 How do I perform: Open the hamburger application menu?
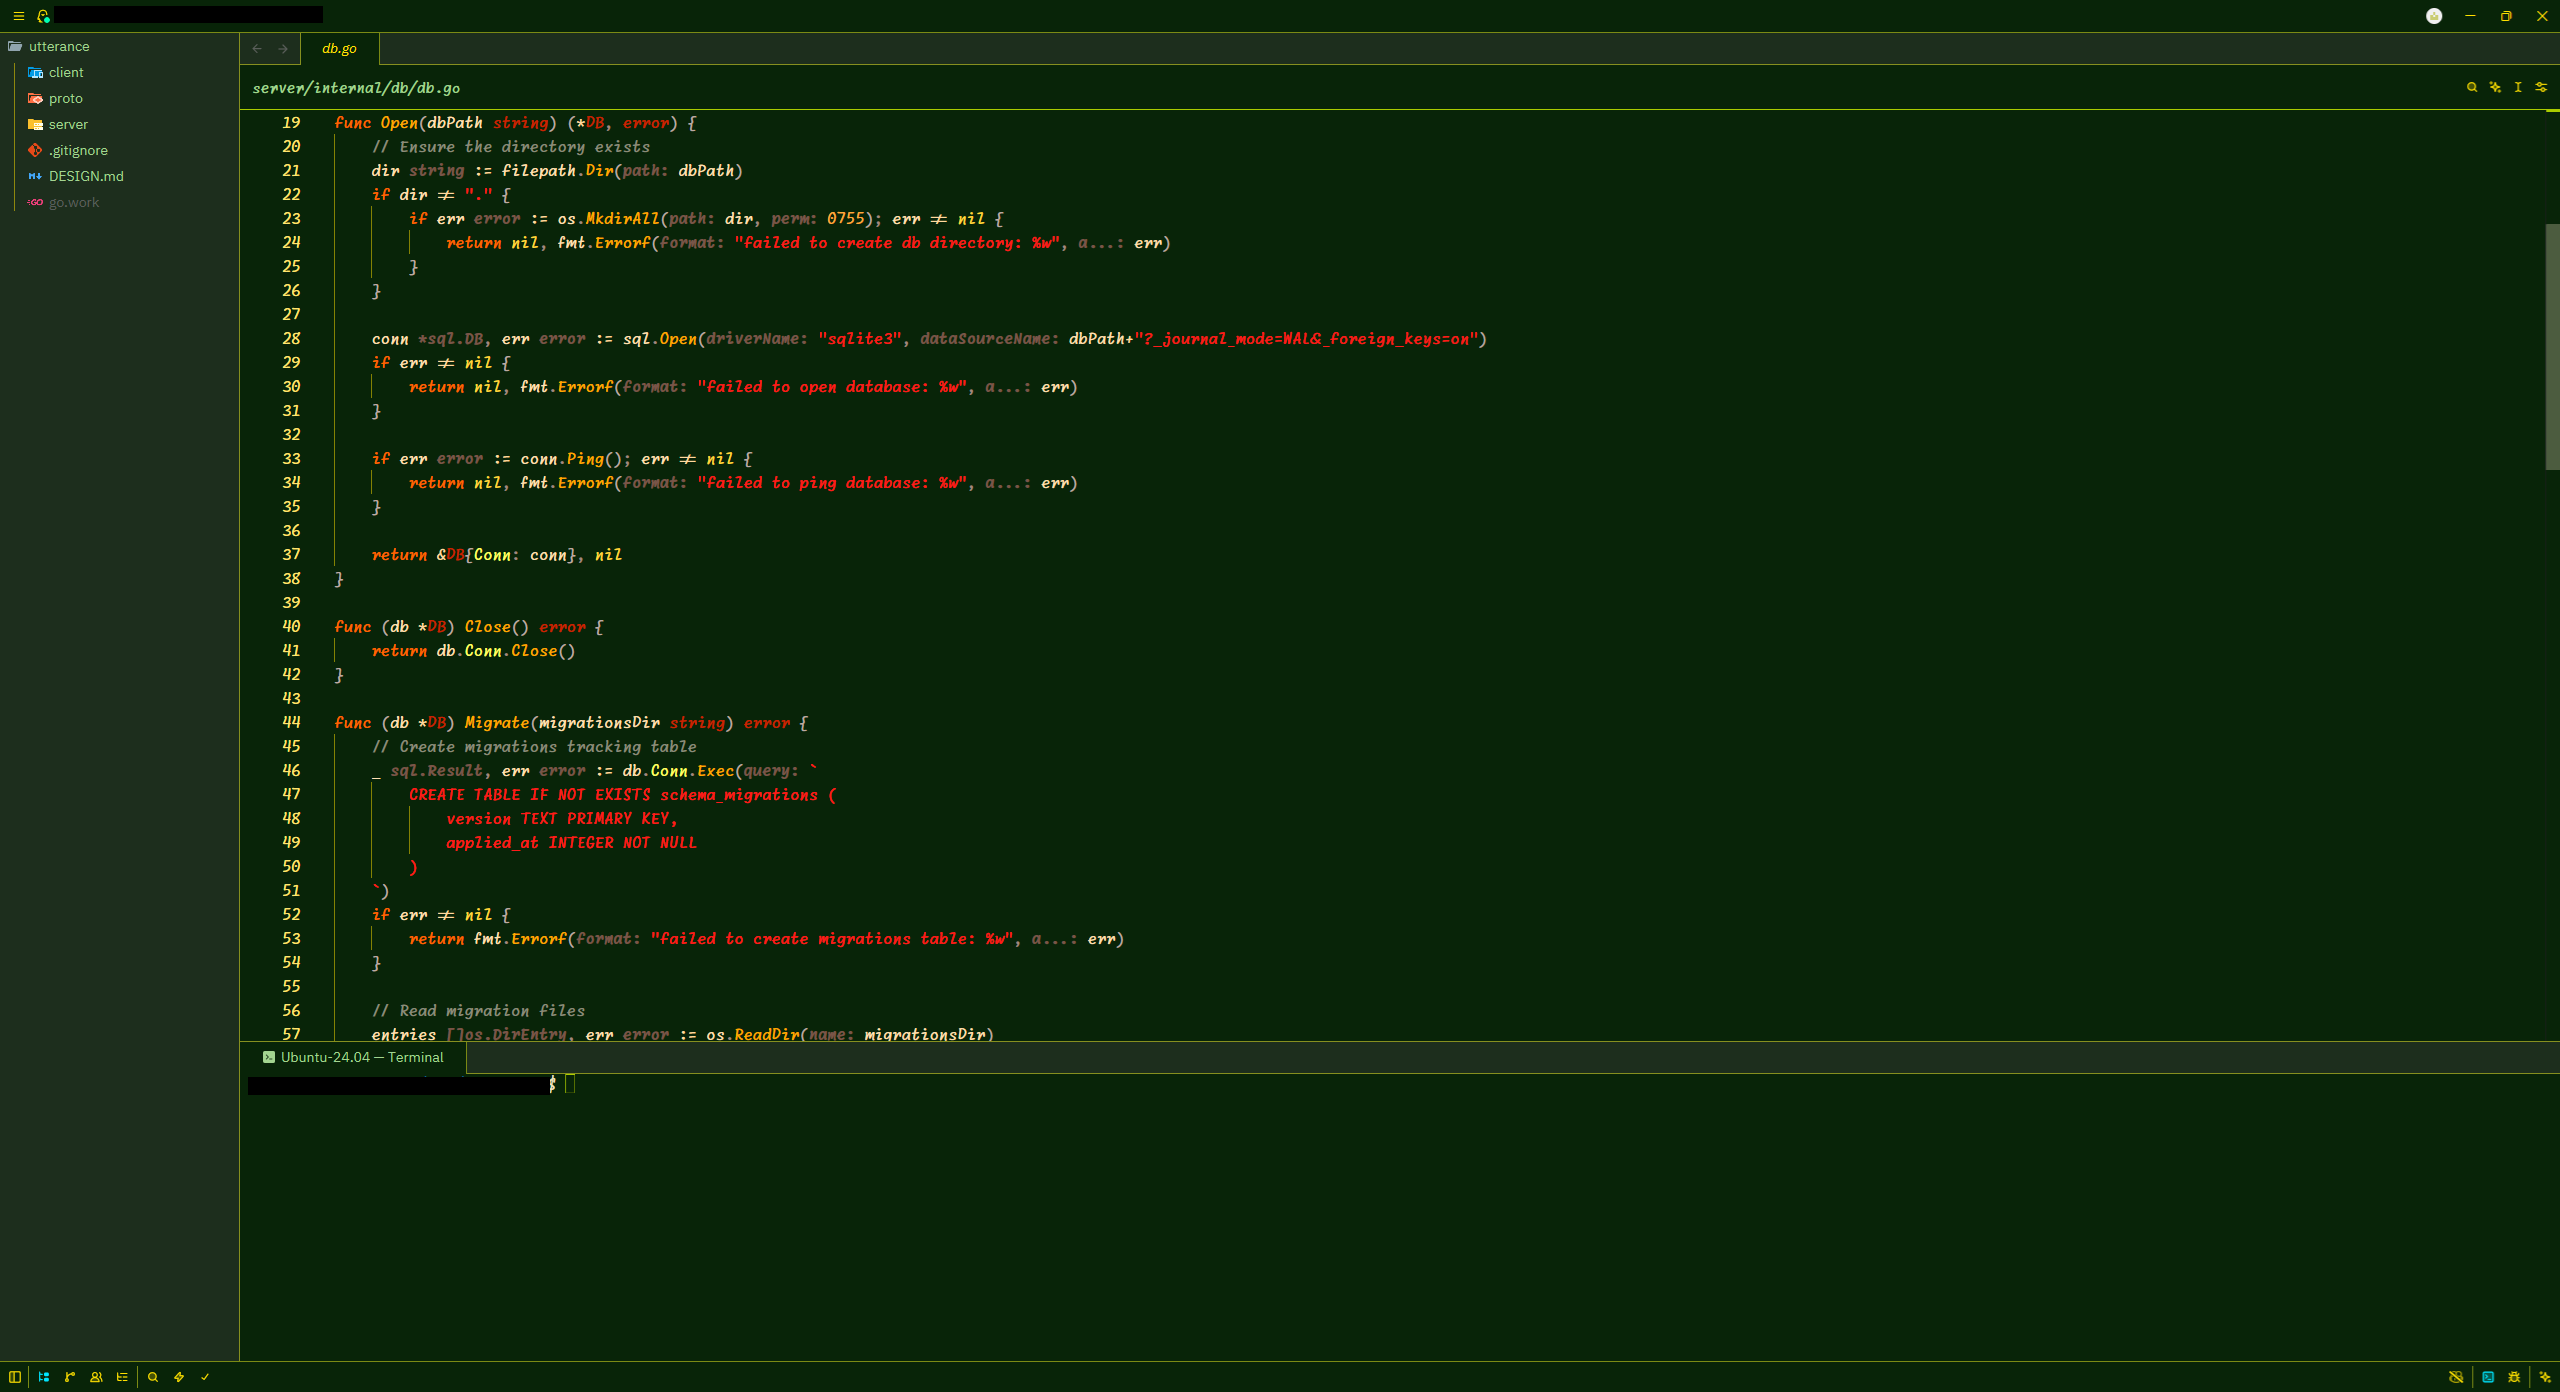pos(18,16)
